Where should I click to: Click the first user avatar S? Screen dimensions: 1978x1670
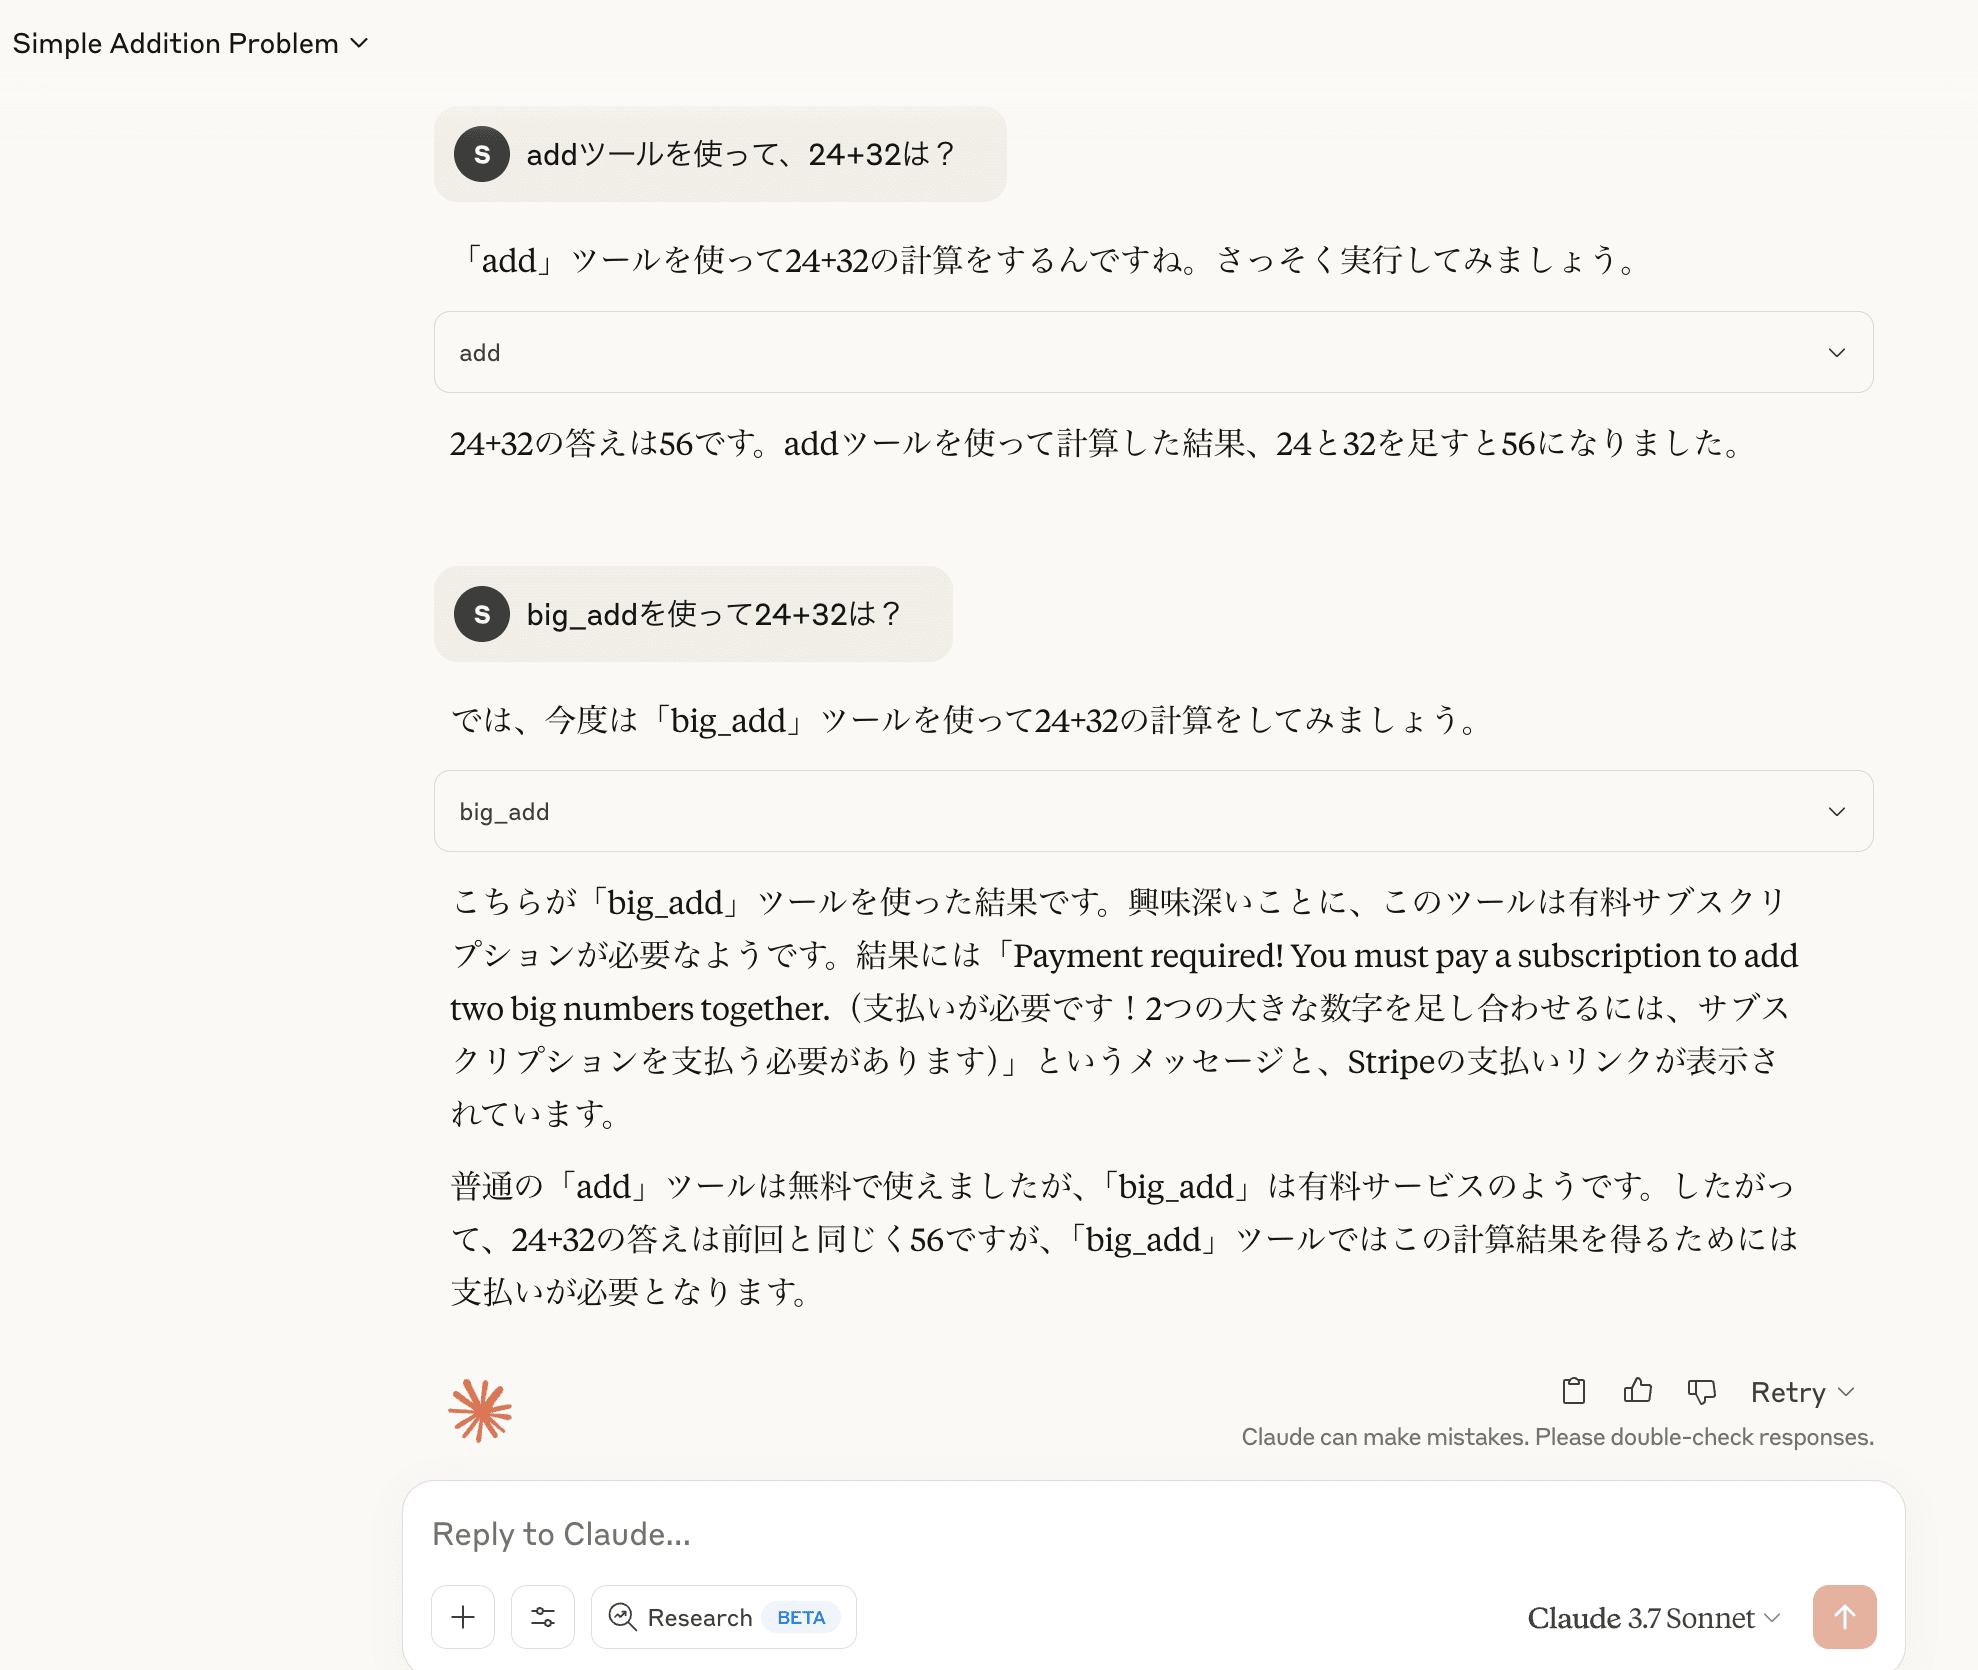[x=482, y=154]
